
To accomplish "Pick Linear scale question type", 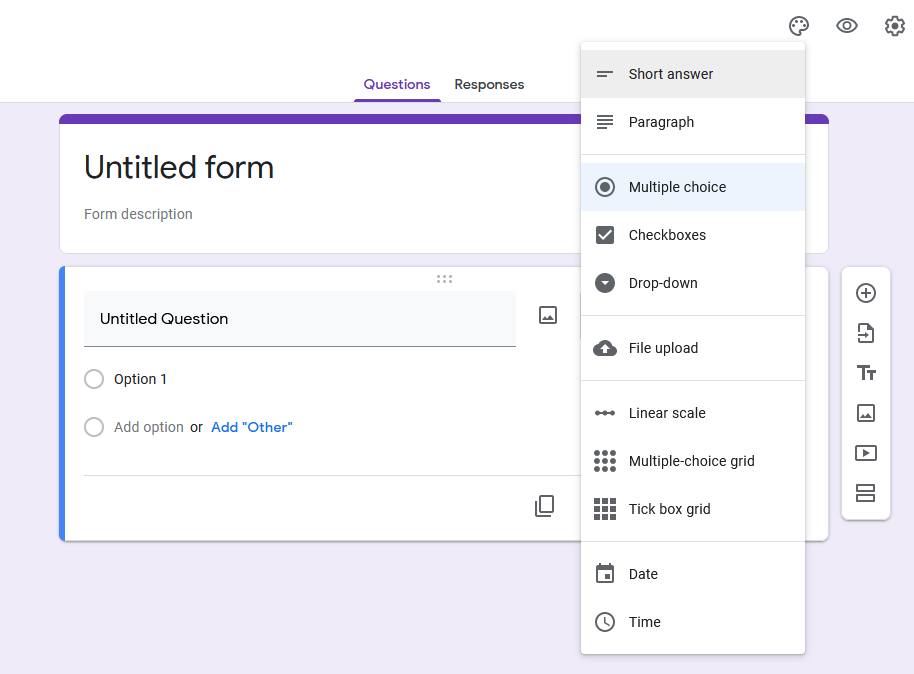I will [693, 413].
